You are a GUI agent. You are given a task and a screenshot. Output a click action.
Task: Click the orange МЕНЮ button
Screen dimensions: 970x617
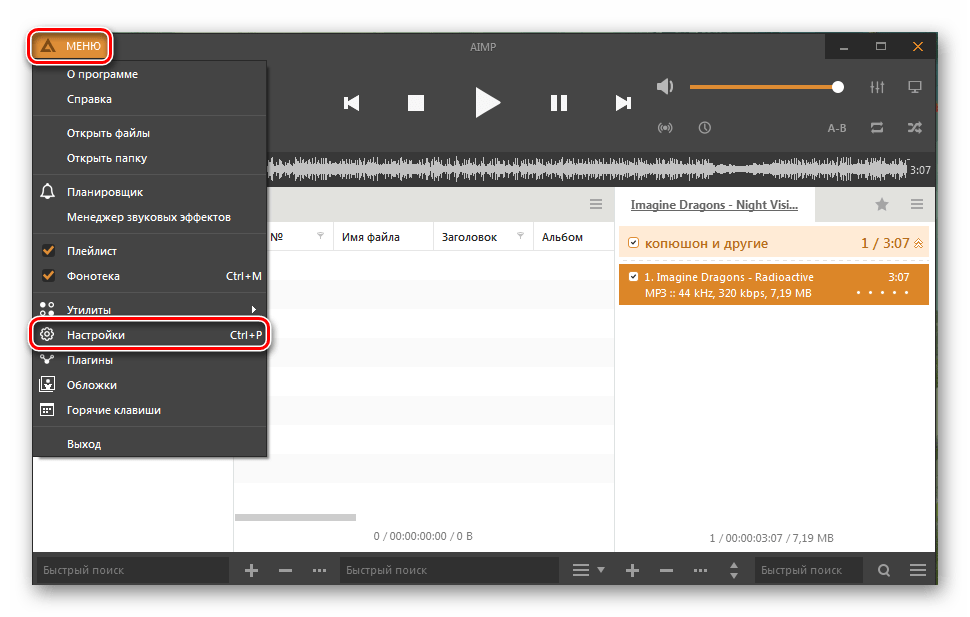(70, 46)
